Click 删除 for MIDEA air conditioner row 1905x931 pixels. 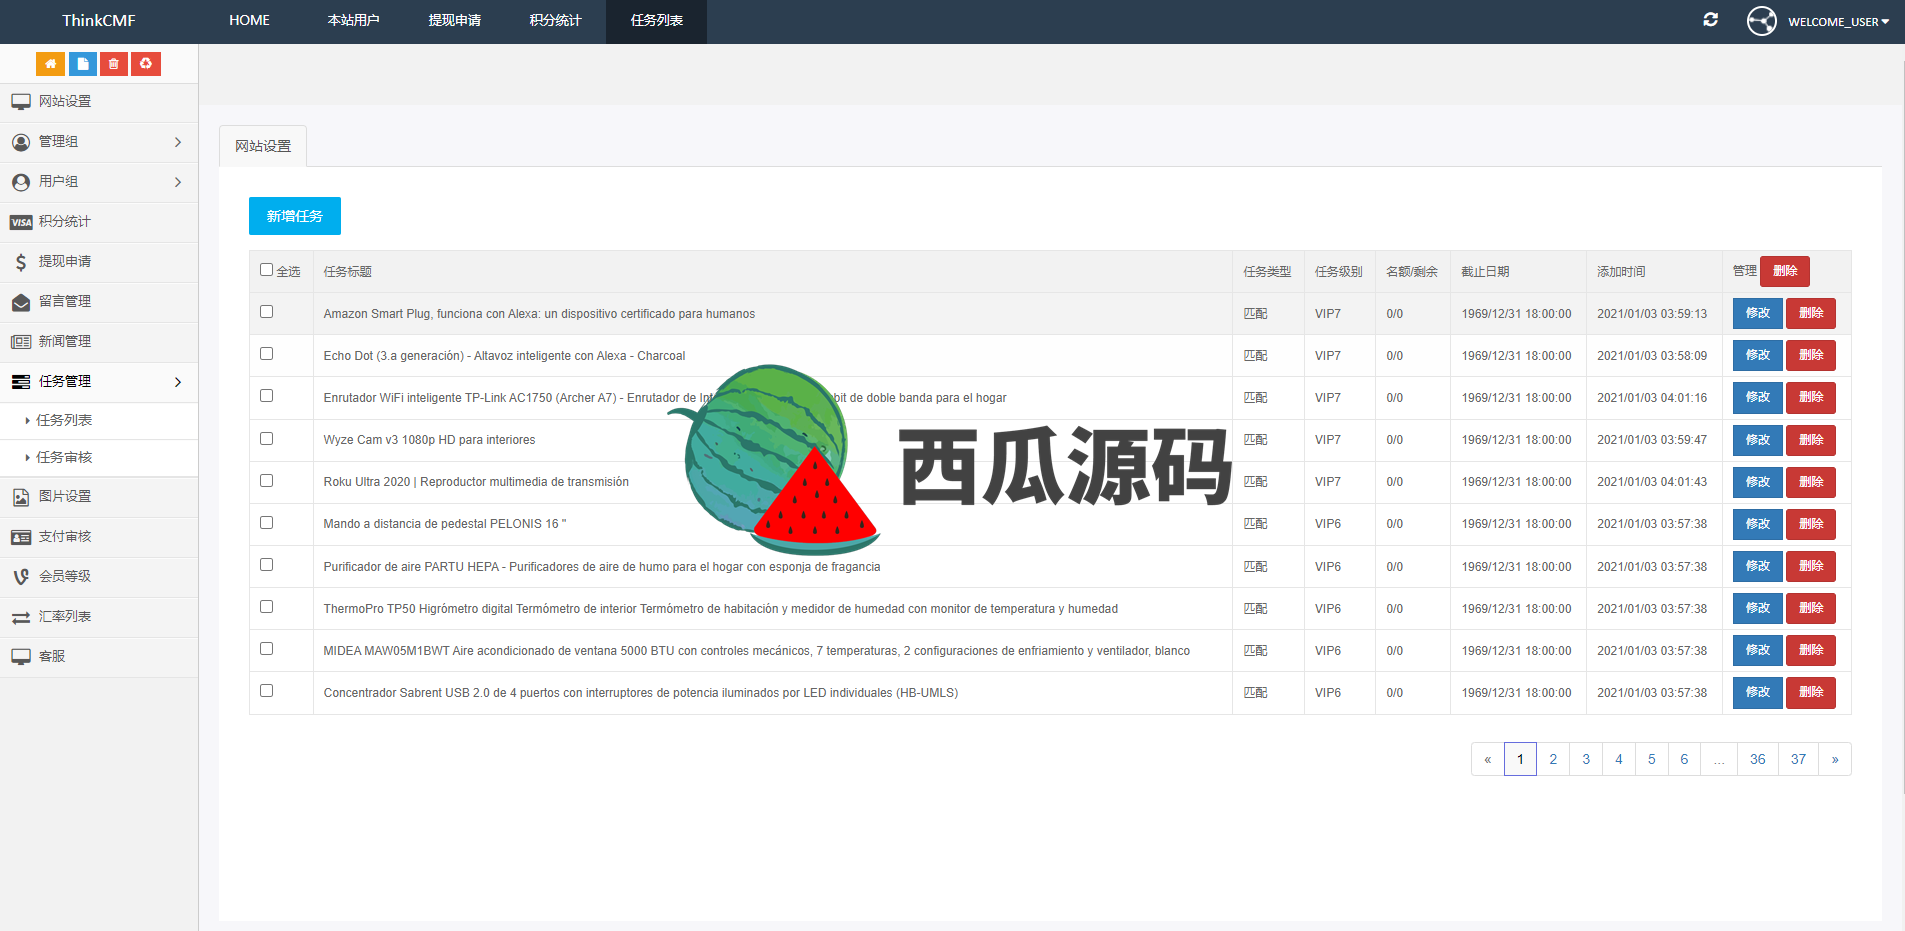coord(1811,650)
